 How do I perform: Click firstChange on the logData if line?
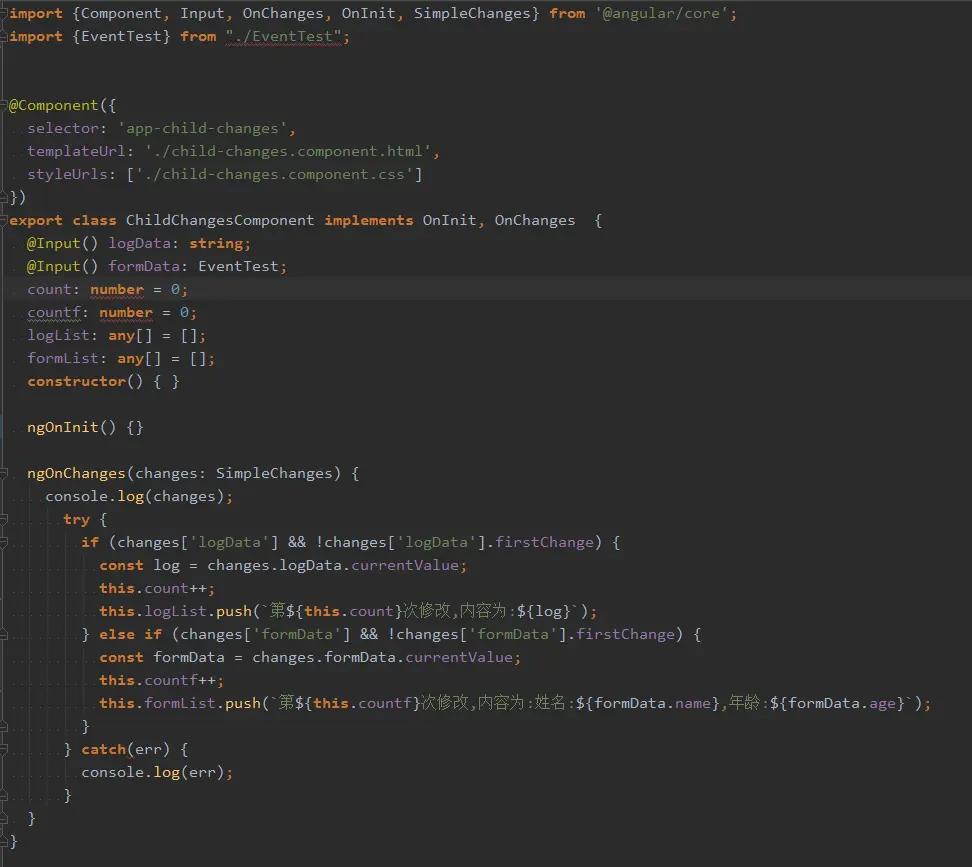[544, 542]
